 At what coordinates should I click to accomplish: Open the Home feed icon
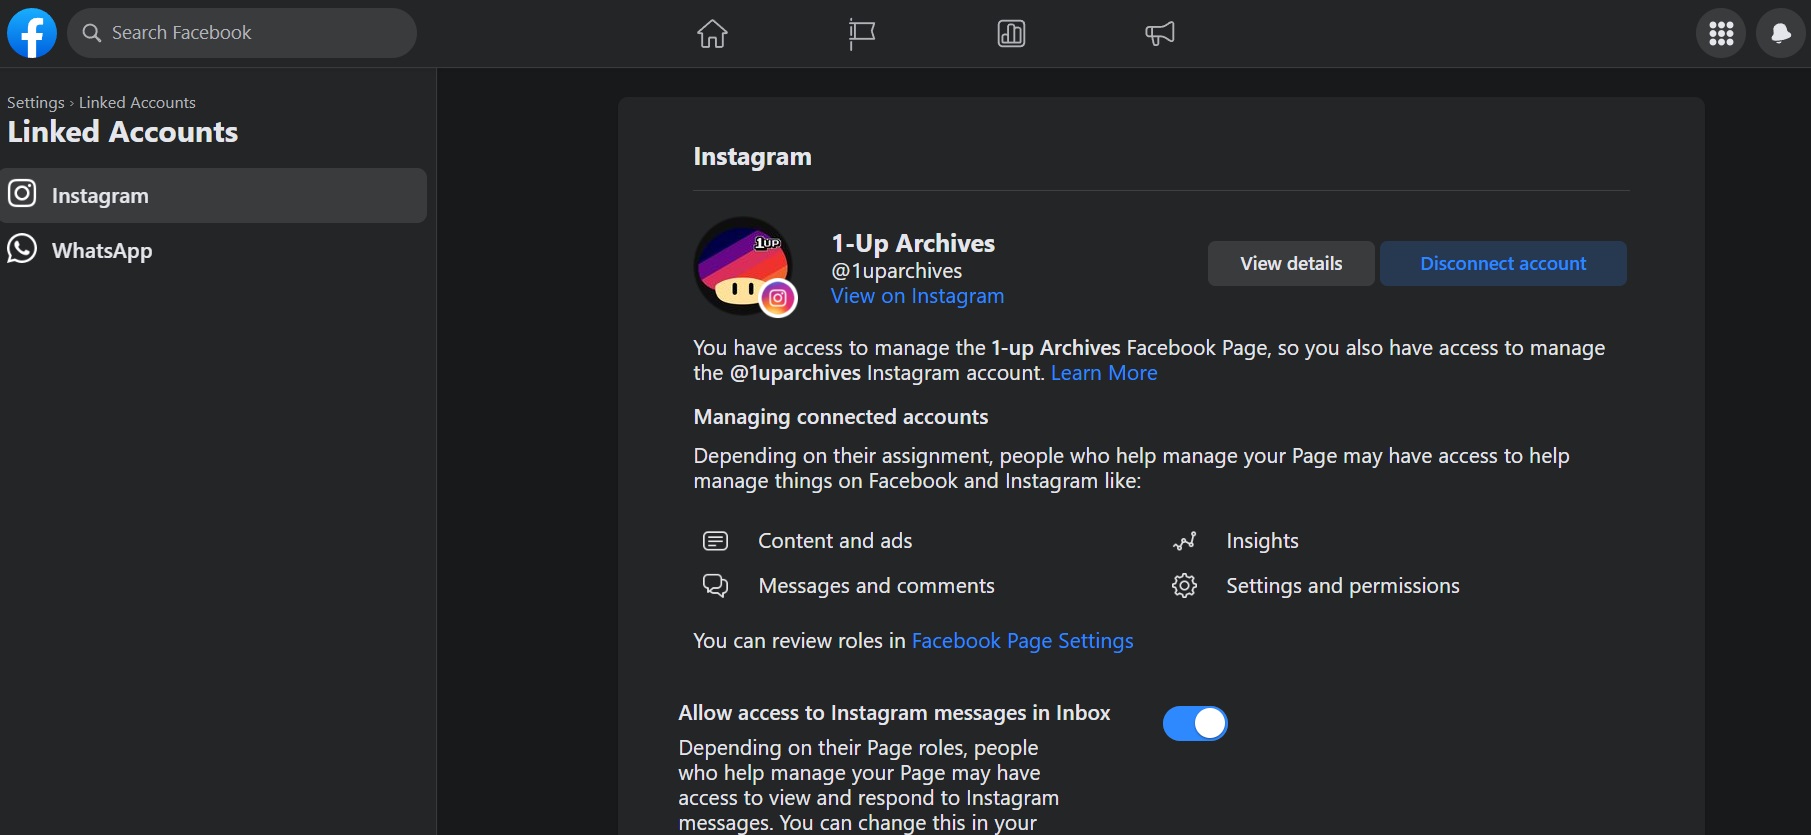(712, 34)
